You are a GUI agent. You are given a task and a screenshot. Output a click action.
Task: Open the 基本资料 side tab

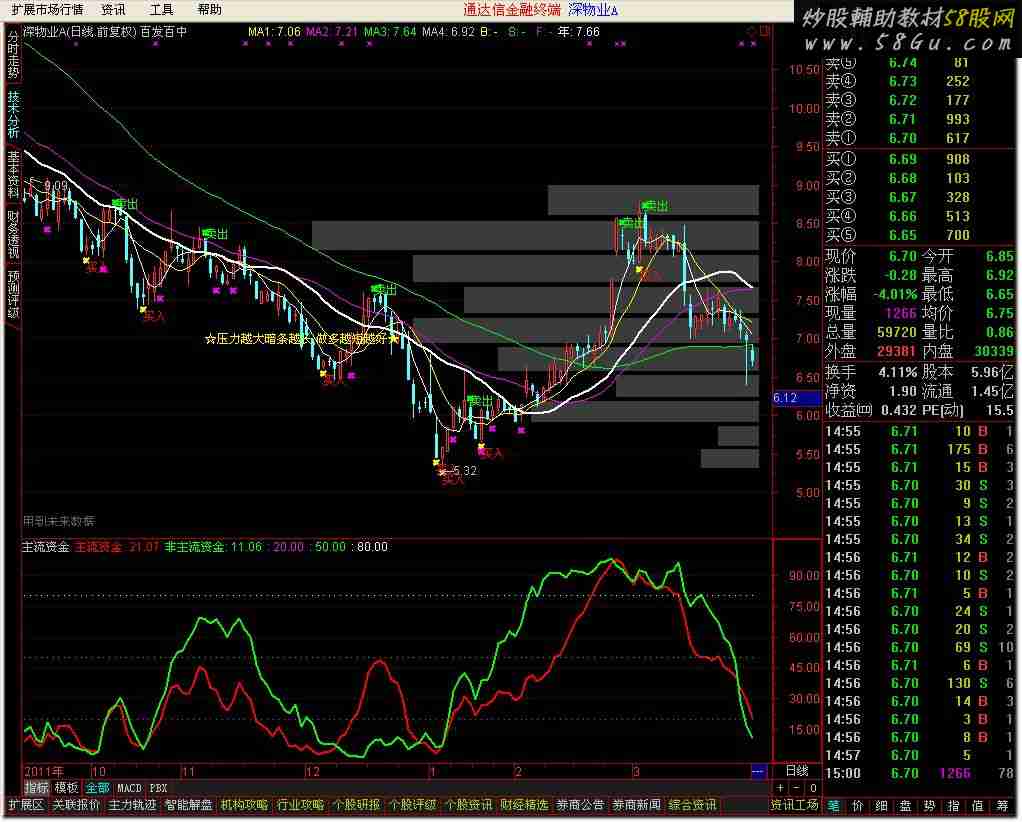point(13,174)
